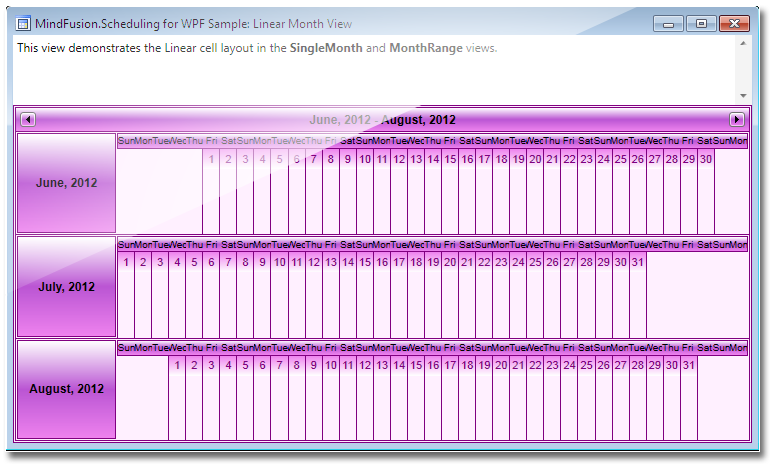
Task: Click the June – August 2012 range title
Action: click(x=382, y=120)
